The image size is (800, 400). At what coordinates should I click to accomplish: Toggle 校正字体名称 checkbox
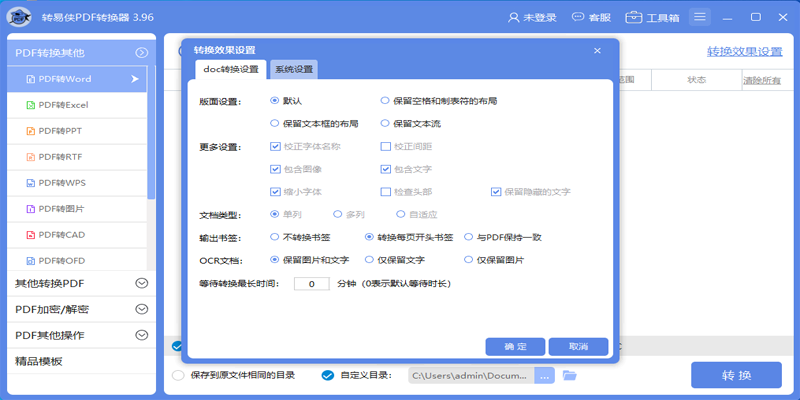coord(275,146)
